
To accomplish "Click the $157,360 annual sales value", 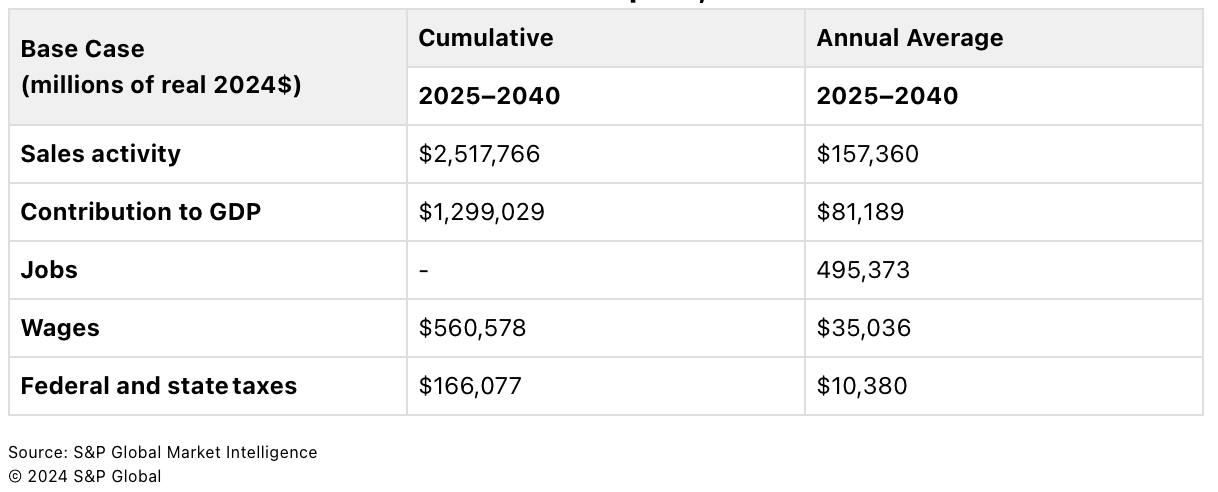I will coord(867,154).
